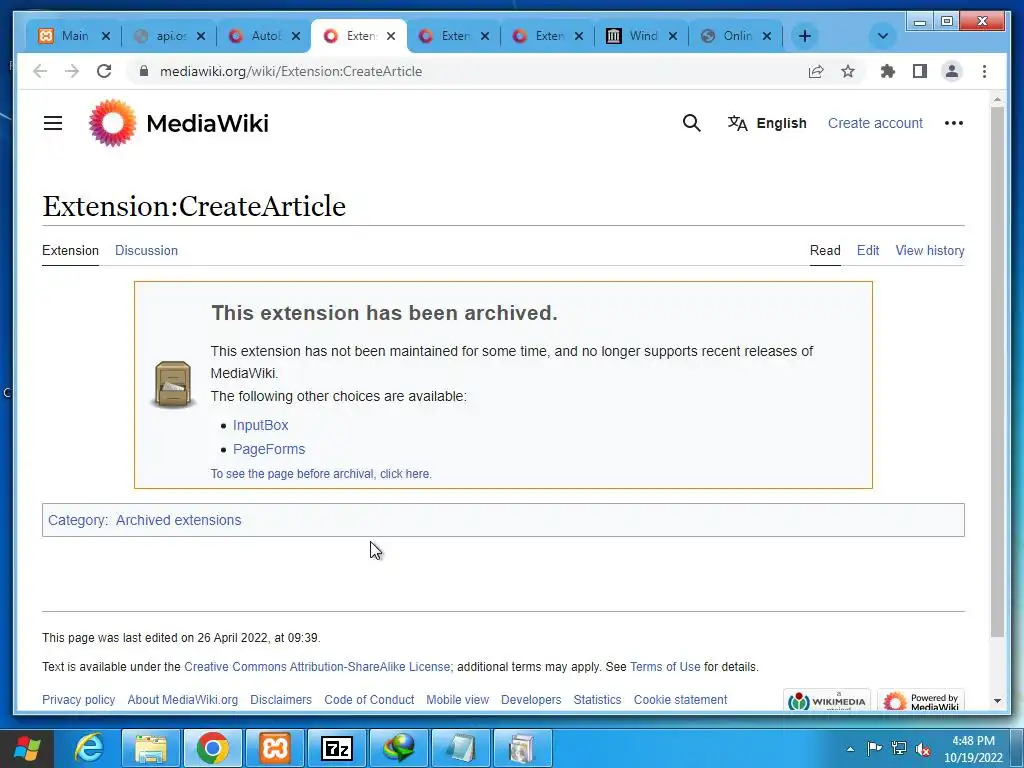Switch to the Wind tab
Screen dimensions: 1024x768
pyautogui.click(x=642, y=36)
